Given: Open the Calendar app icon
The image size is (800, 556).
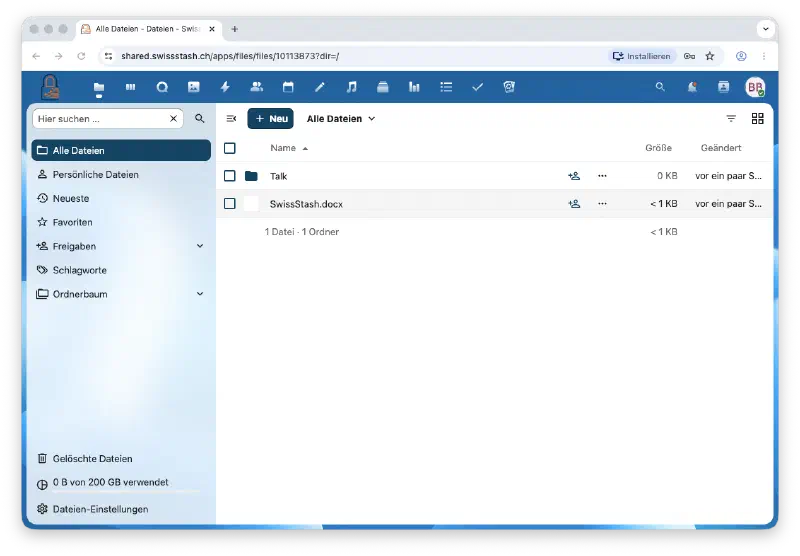Looking at the screenshot, I should click(x=288, y=87).
